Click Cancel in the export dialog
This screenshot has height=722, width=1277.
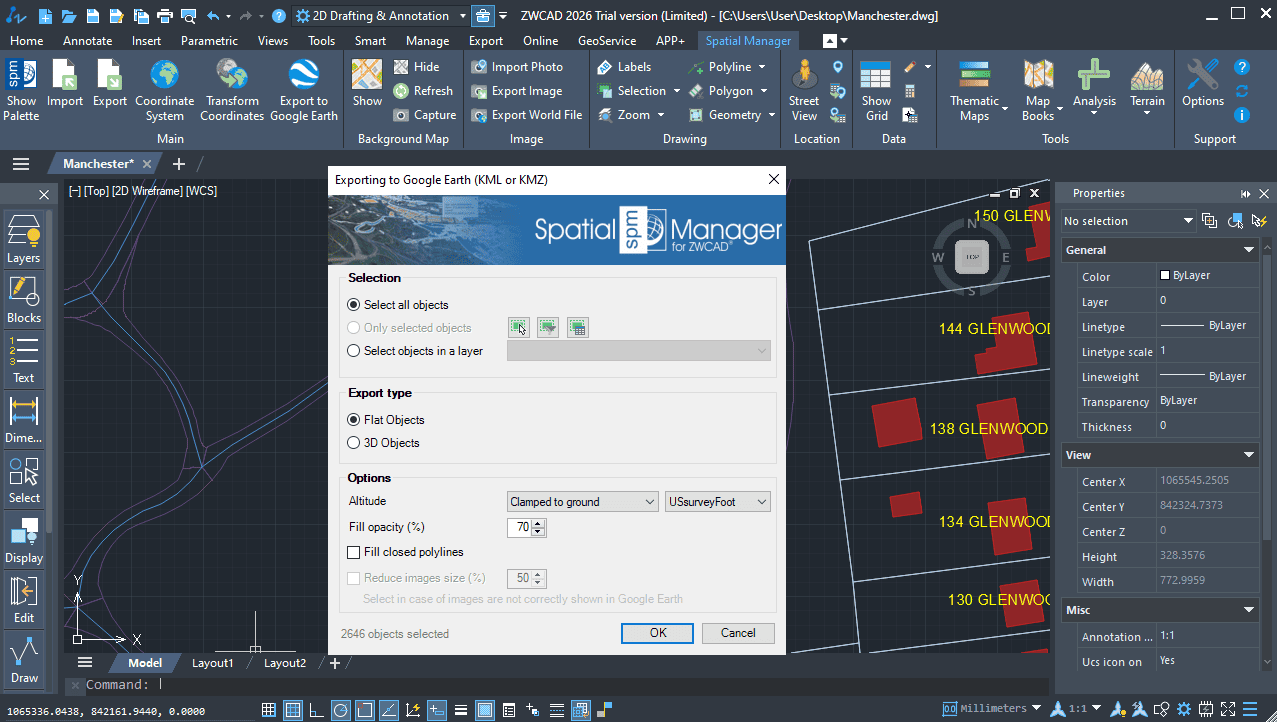(x=738, y=633)
